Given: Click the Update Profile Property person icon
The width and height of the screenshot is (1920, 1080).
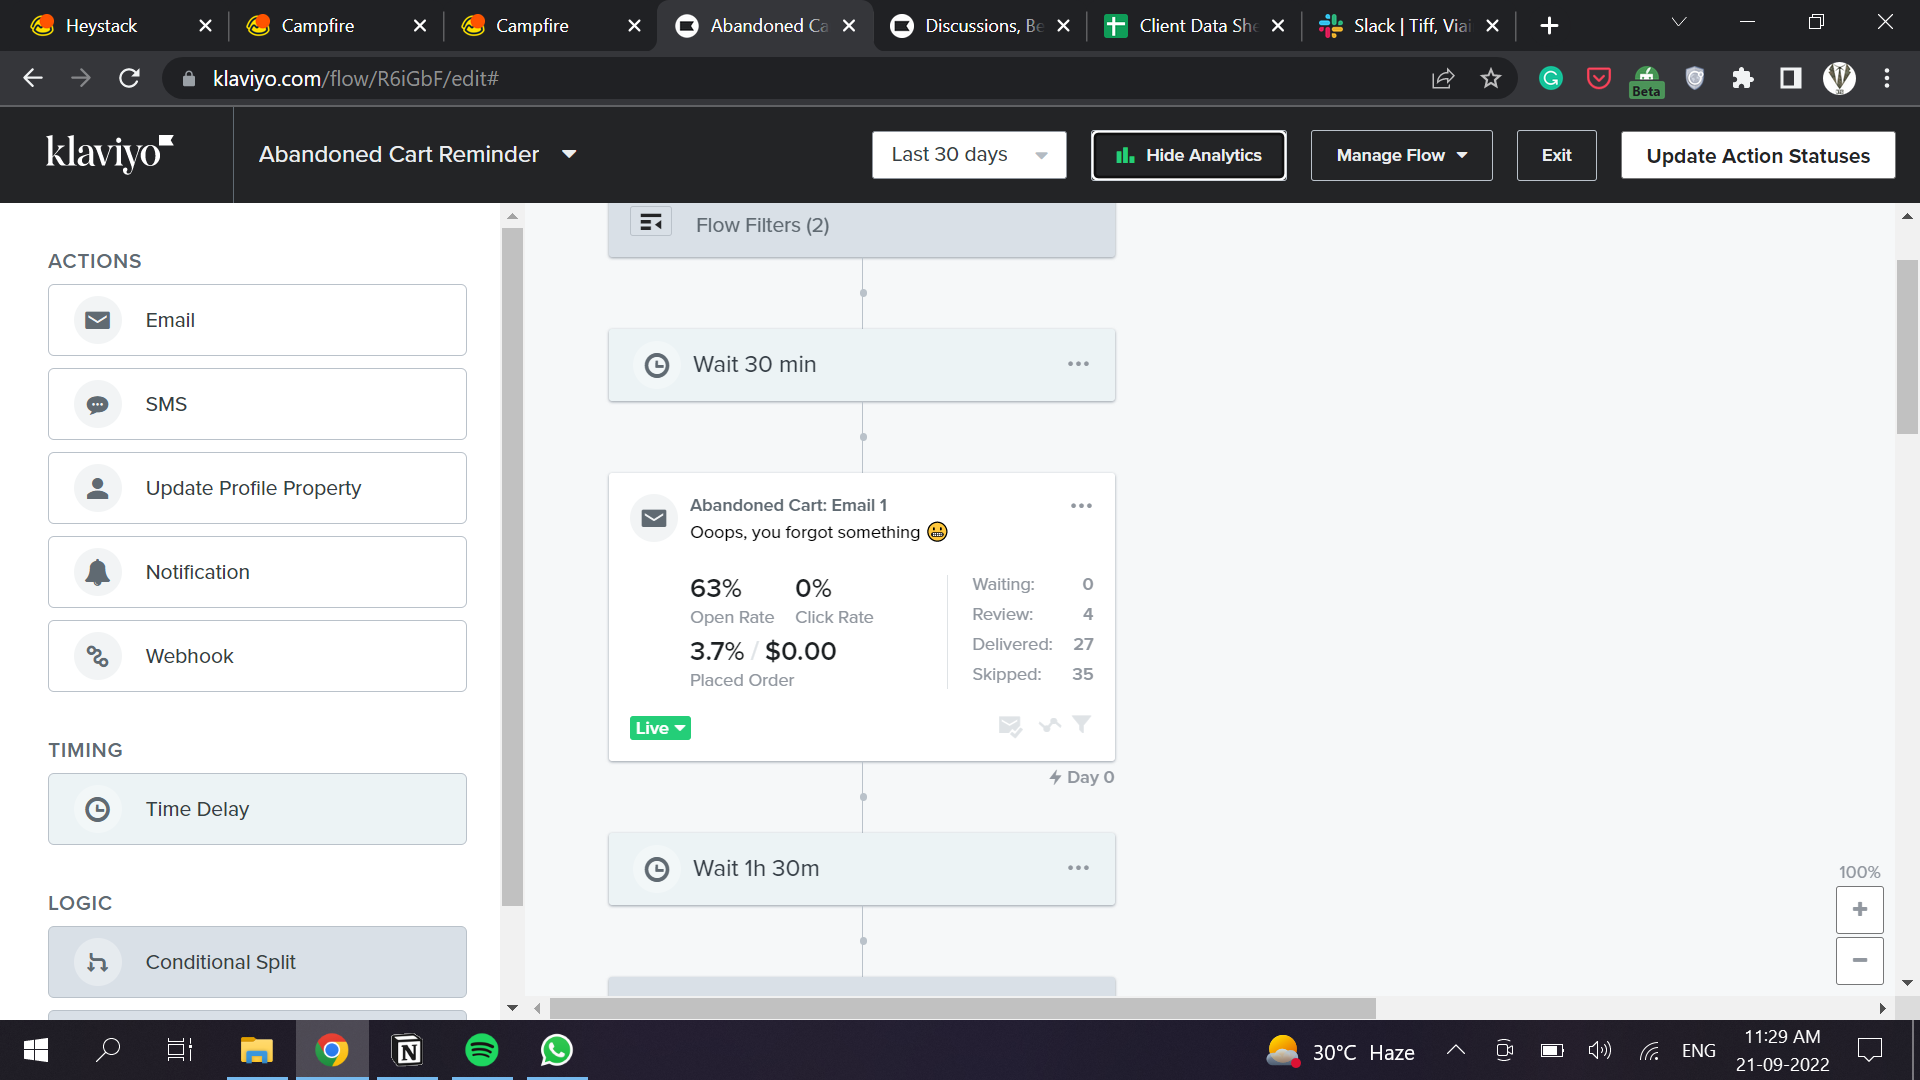Looking at the screenshot, I should coord(98,488).
